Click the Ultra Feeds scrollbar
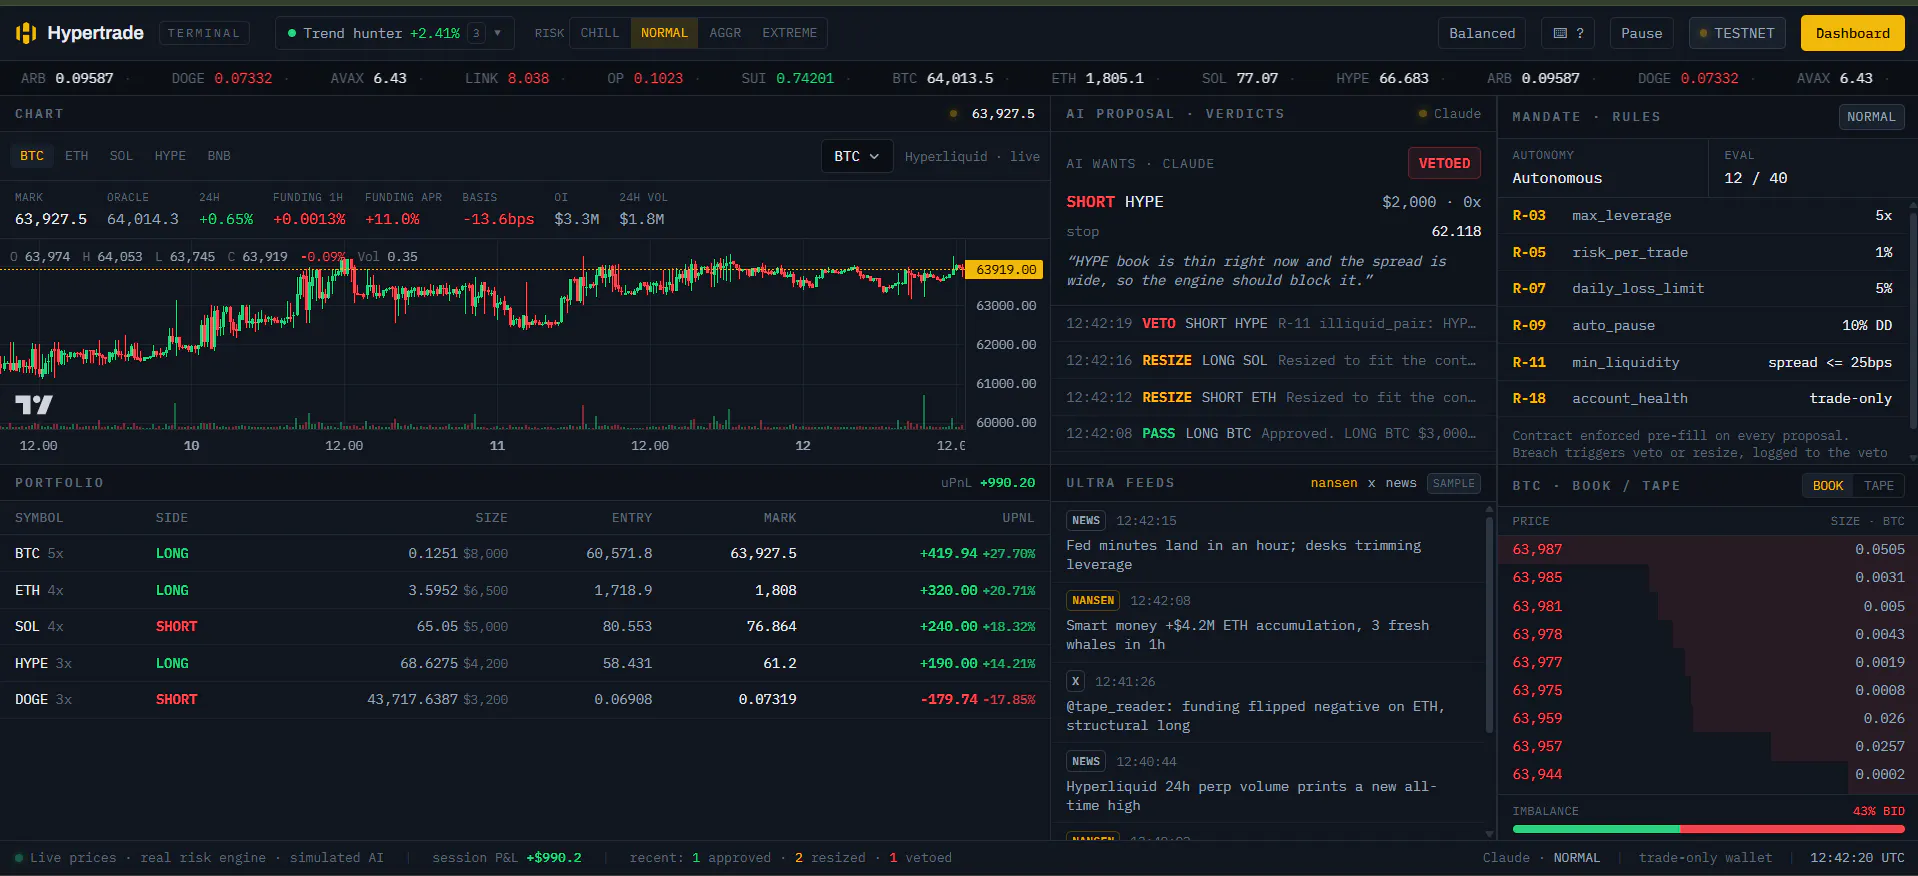The height and width of the screenshot is (876, 1918). click(1489, 625)
